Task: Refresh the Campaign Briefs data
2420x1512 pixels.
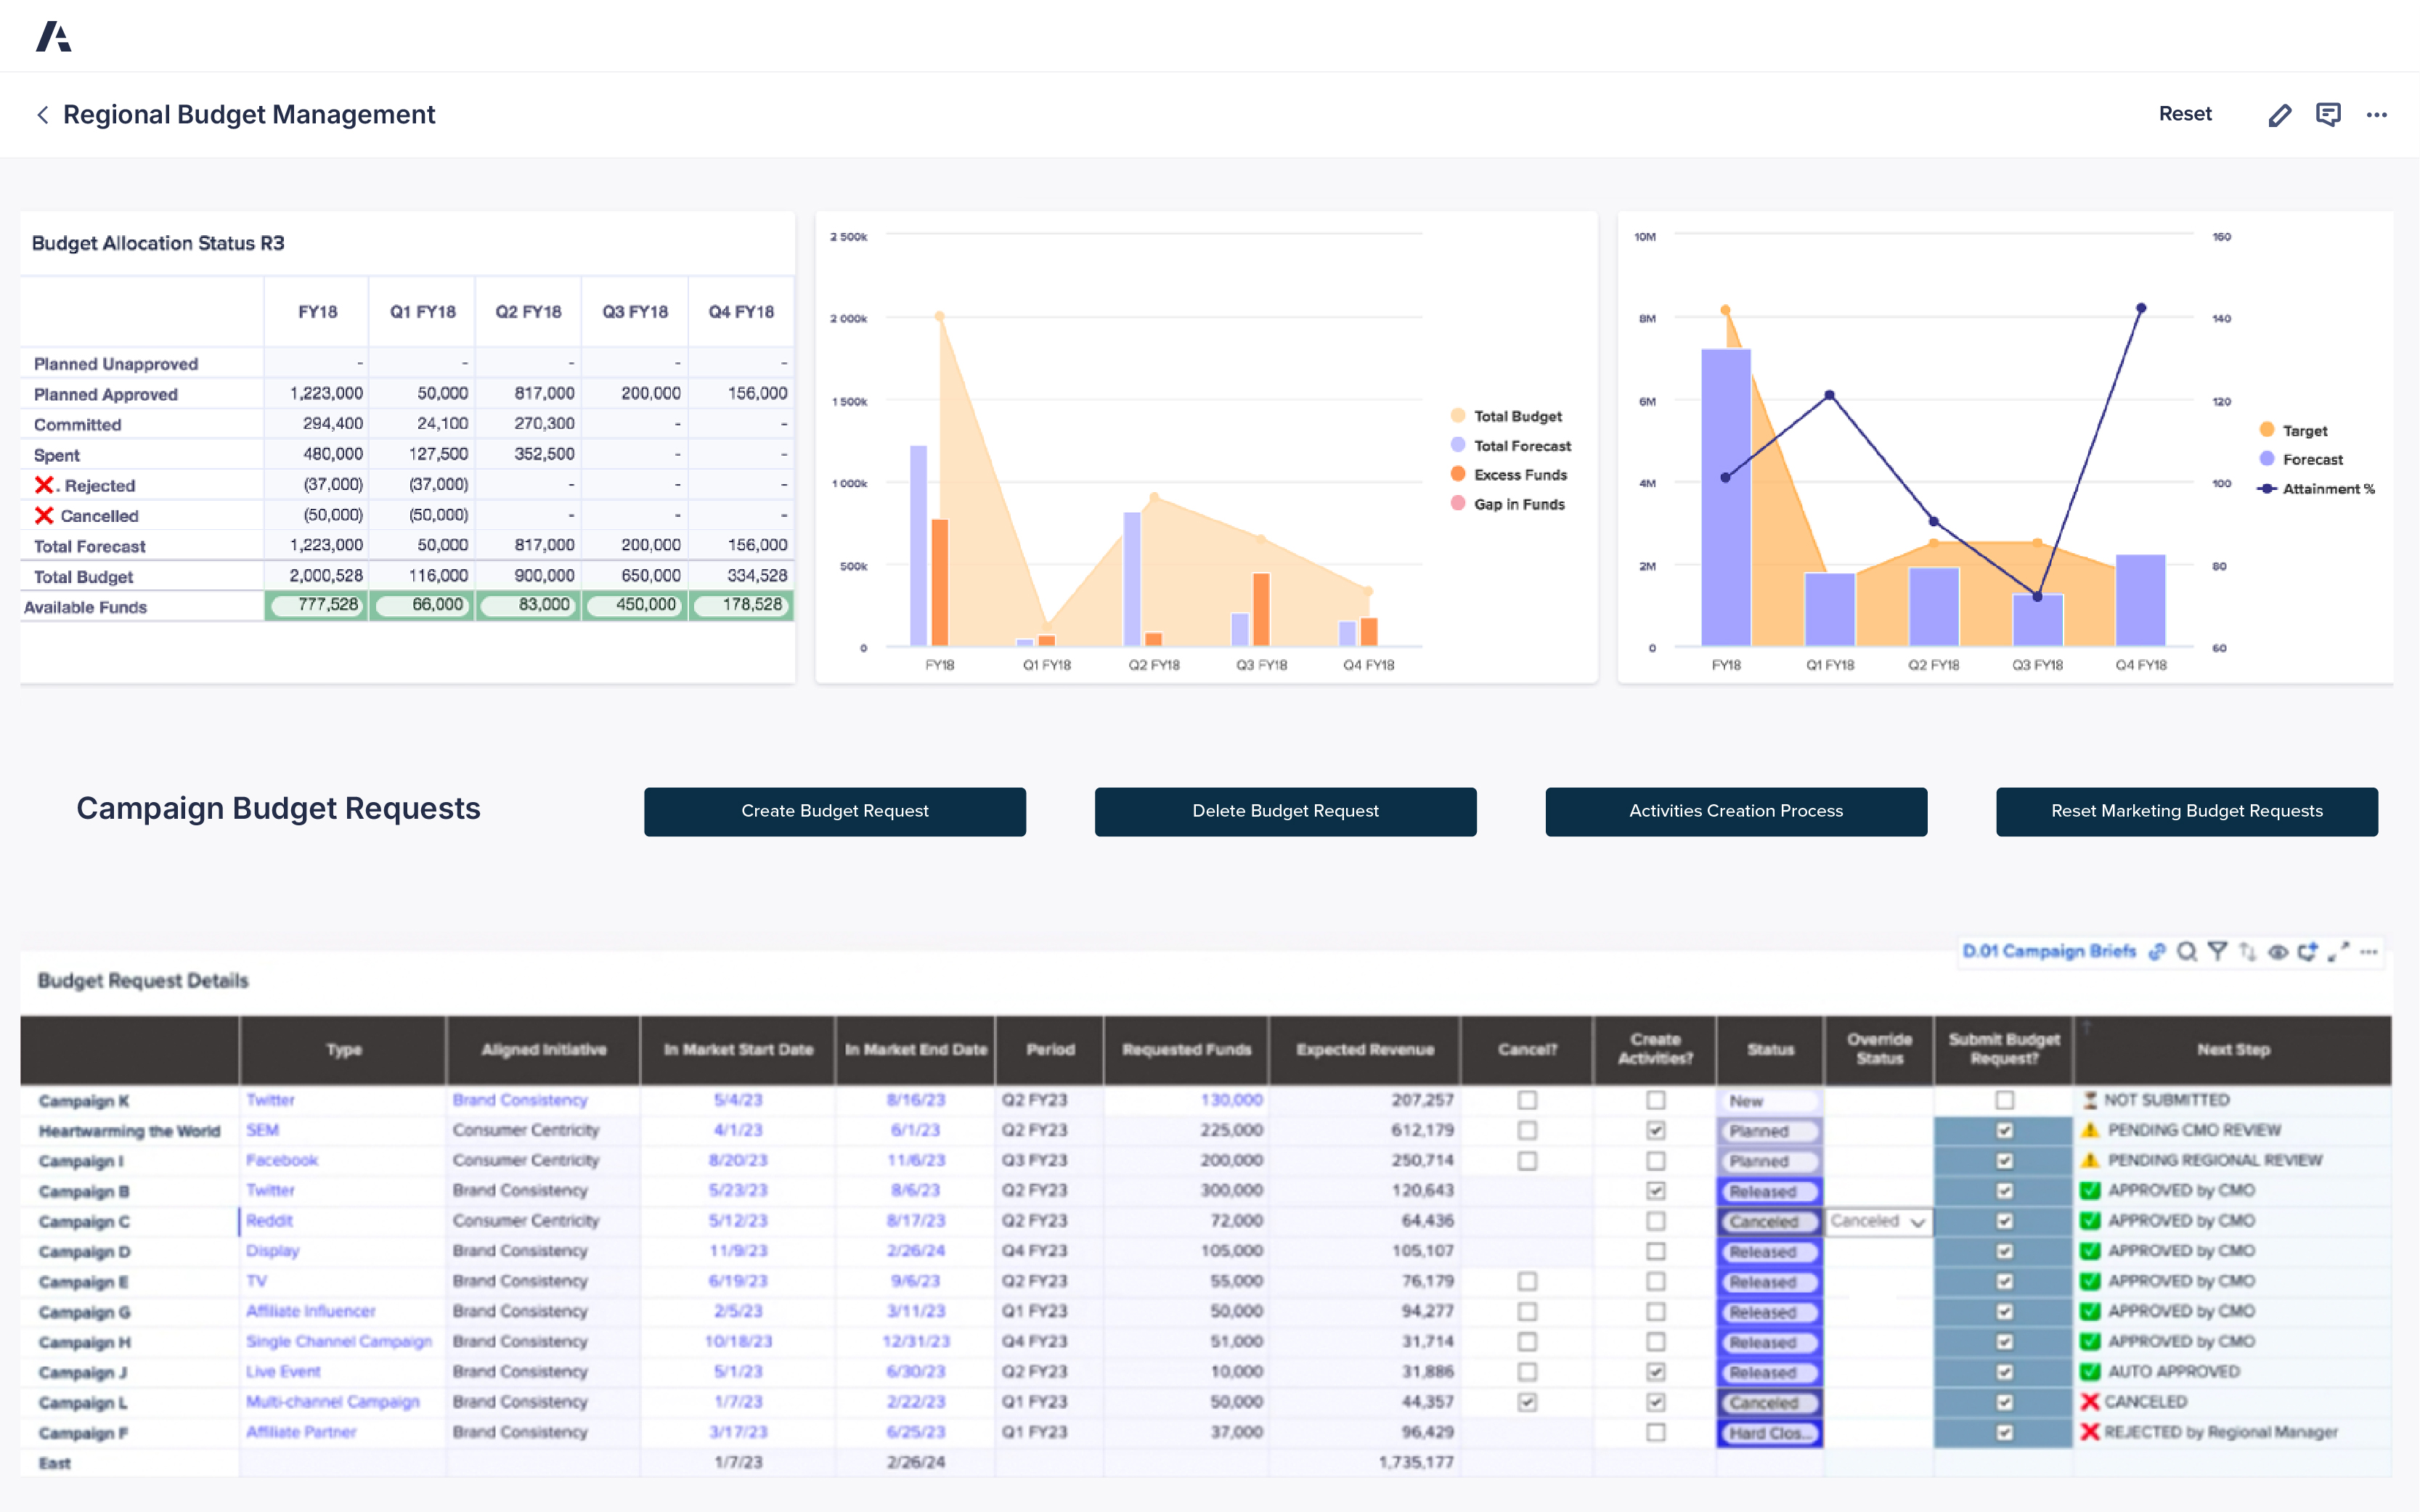Action: (x=2308, y=952)
